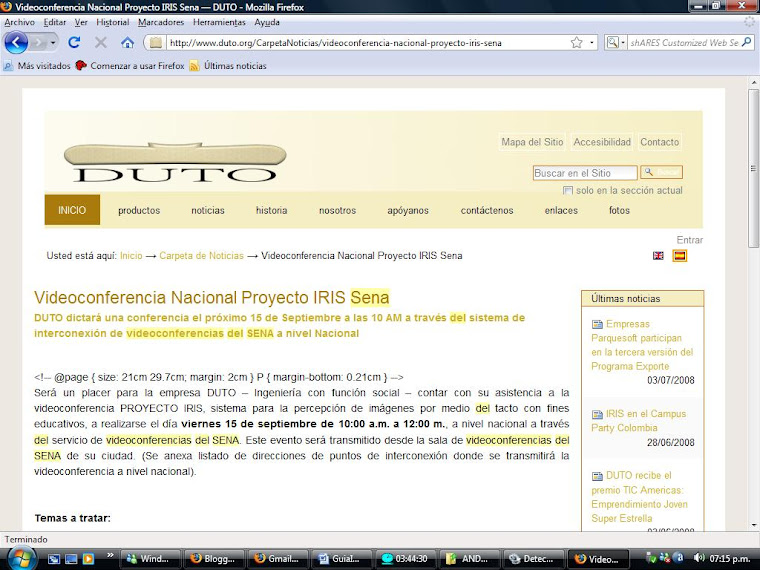Click the site identity icon in address bar
760x570 pixels.
156,43
